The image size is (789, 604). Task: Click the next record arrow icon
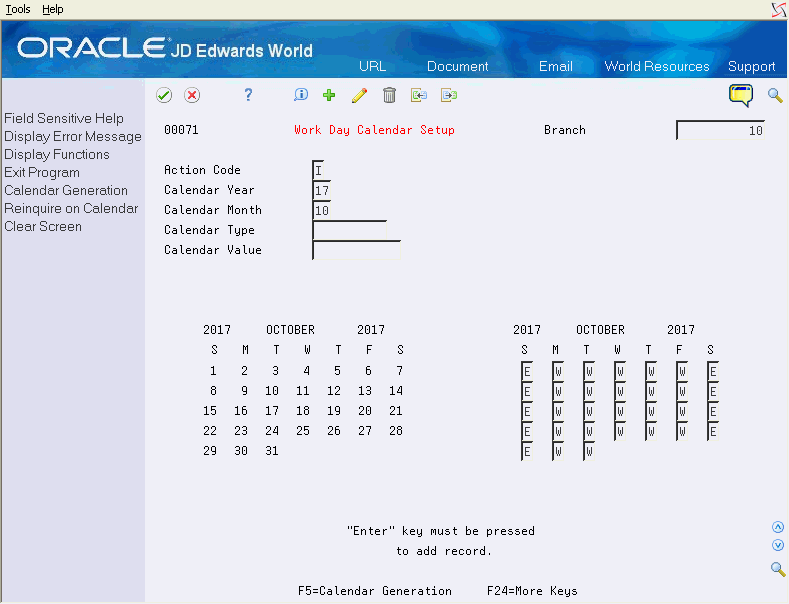click(449, 95)
